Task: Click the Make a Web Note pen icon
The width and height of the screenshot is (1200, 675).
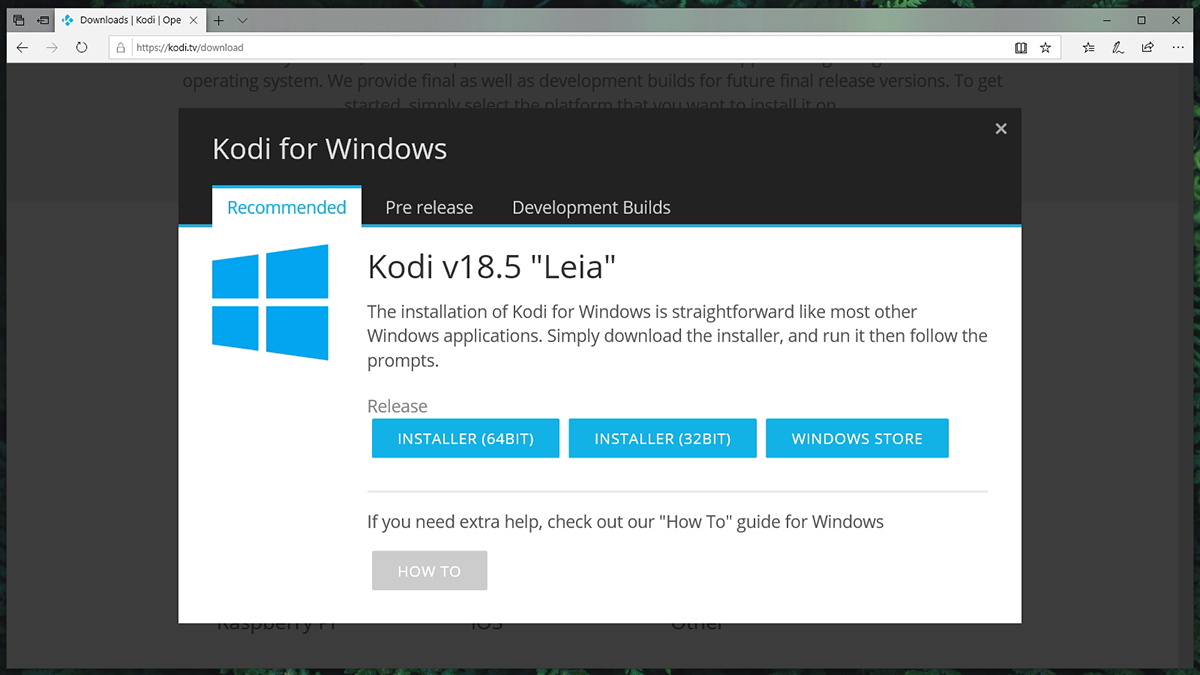Action: pos(1117,47)
